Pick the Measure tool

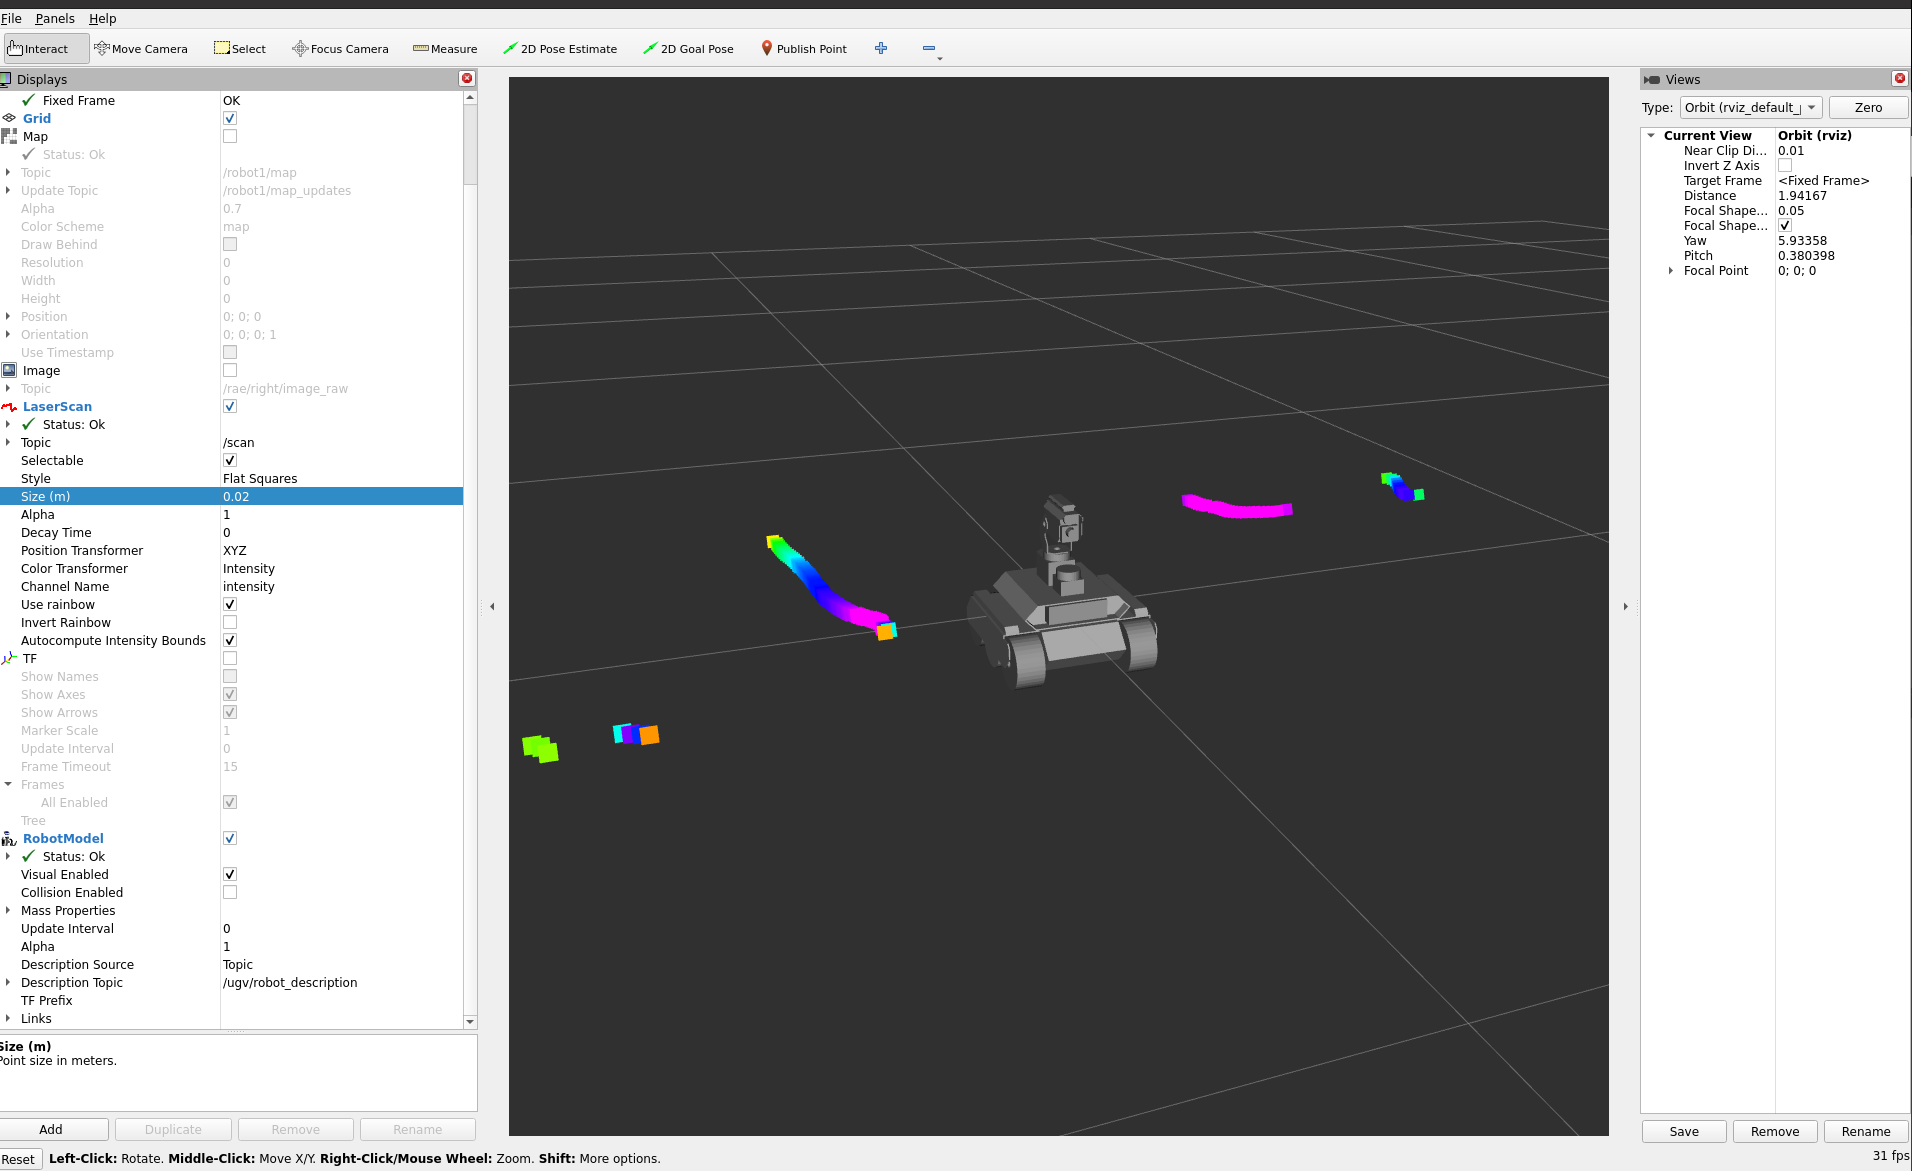(445, 48)
